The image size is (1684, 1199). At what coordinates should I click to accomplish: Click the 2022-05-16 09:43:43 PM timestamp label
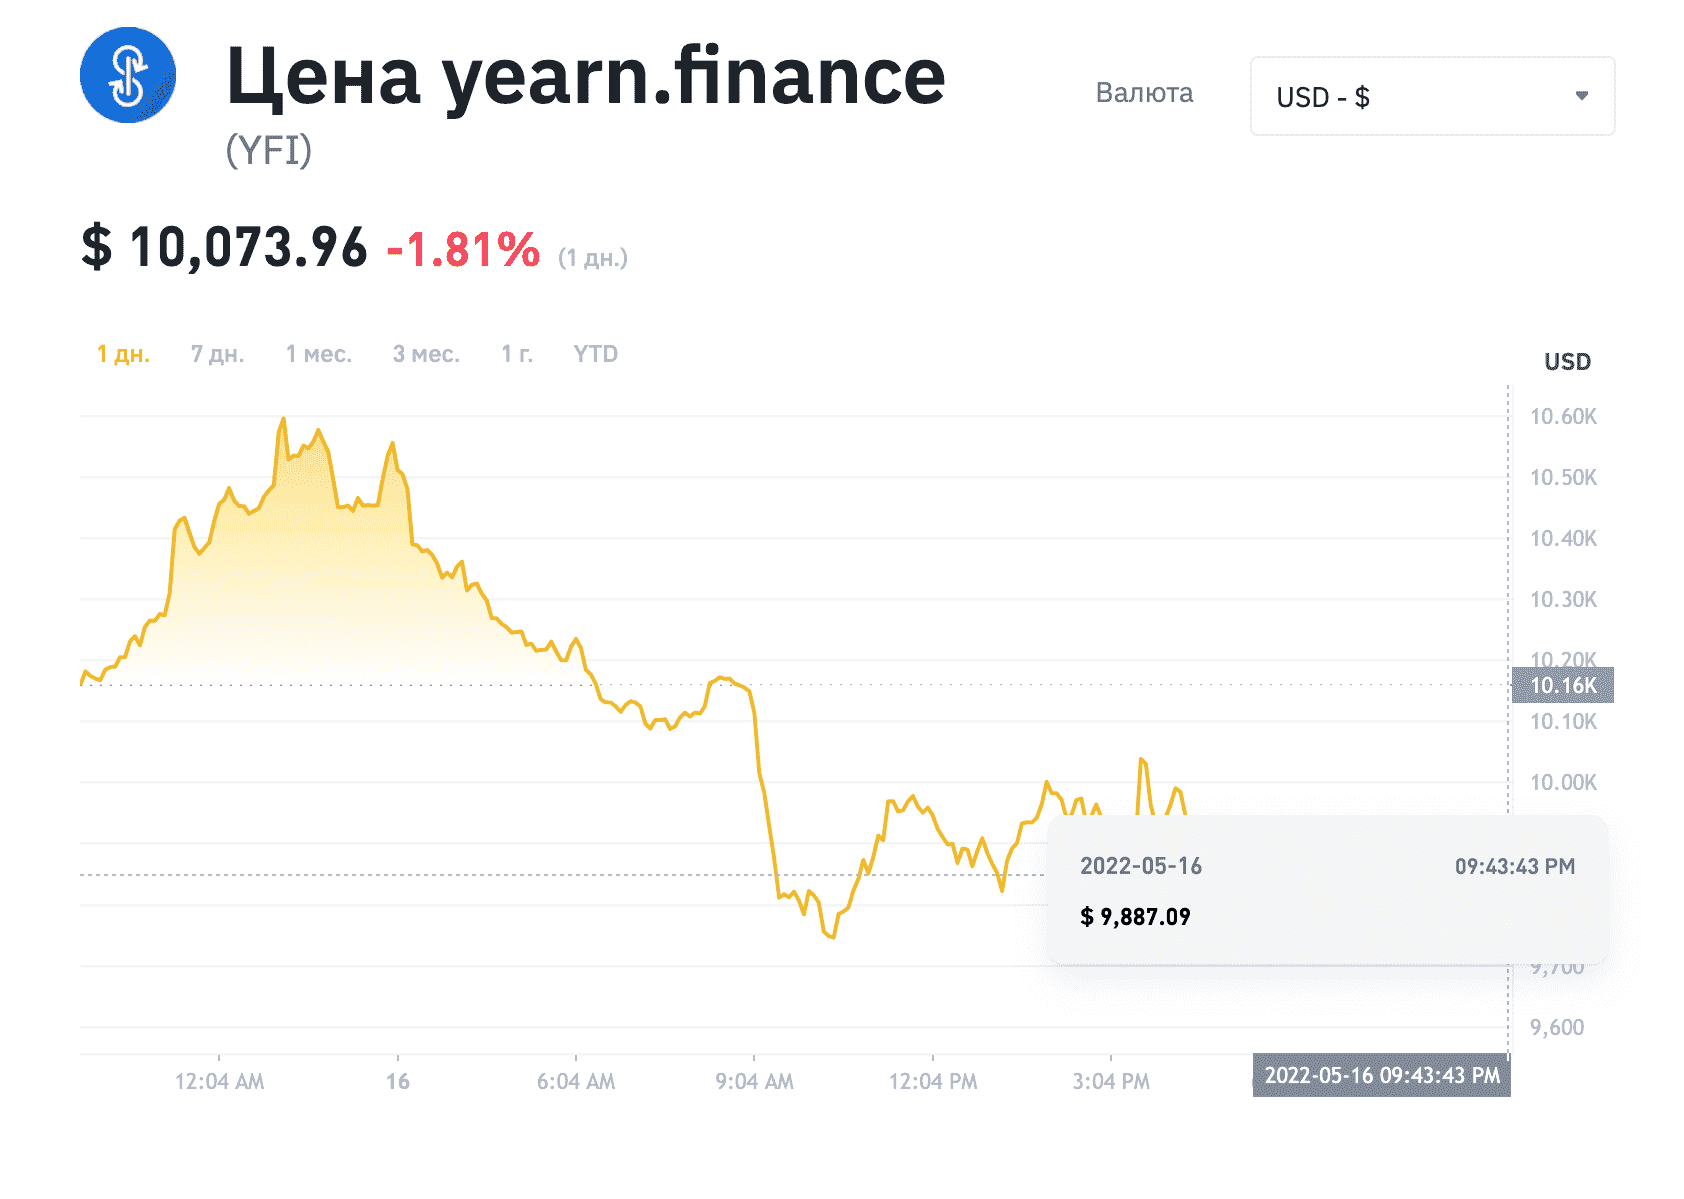[1382, 1075]
